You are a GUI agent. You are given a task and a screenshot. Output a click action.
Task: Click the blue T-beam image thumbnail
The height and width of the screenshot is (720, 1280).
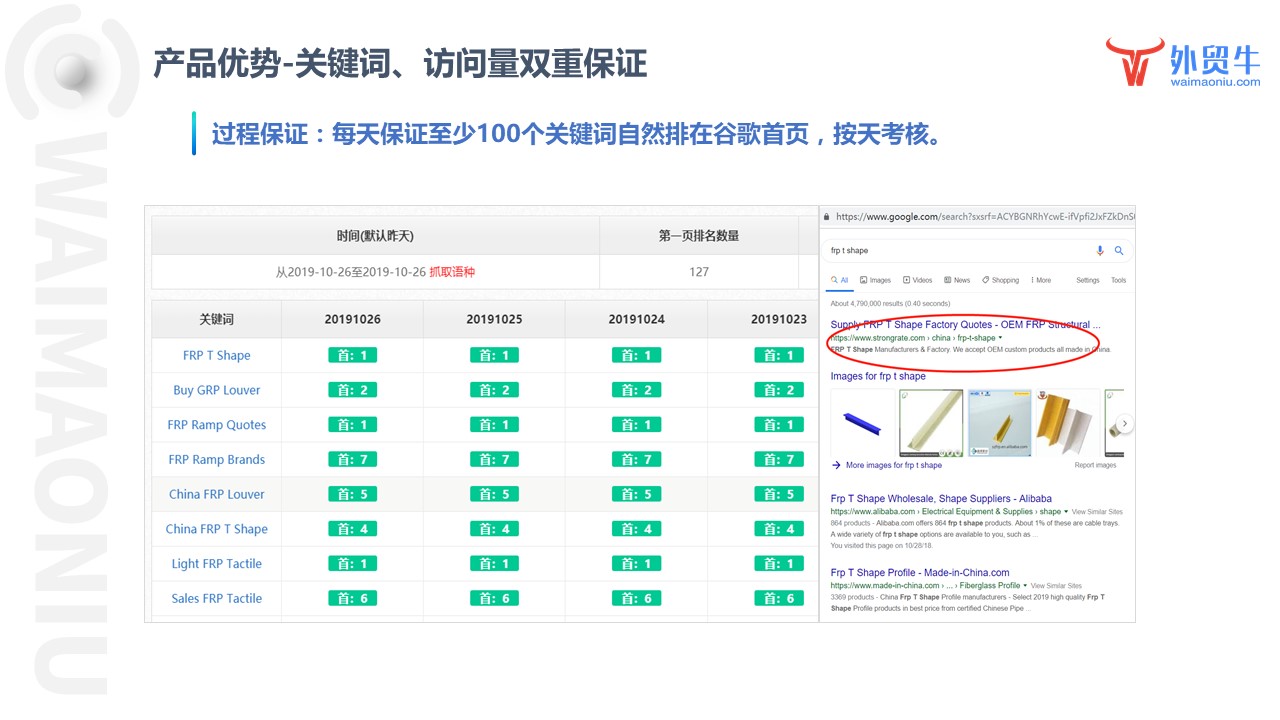click(861, 423)
